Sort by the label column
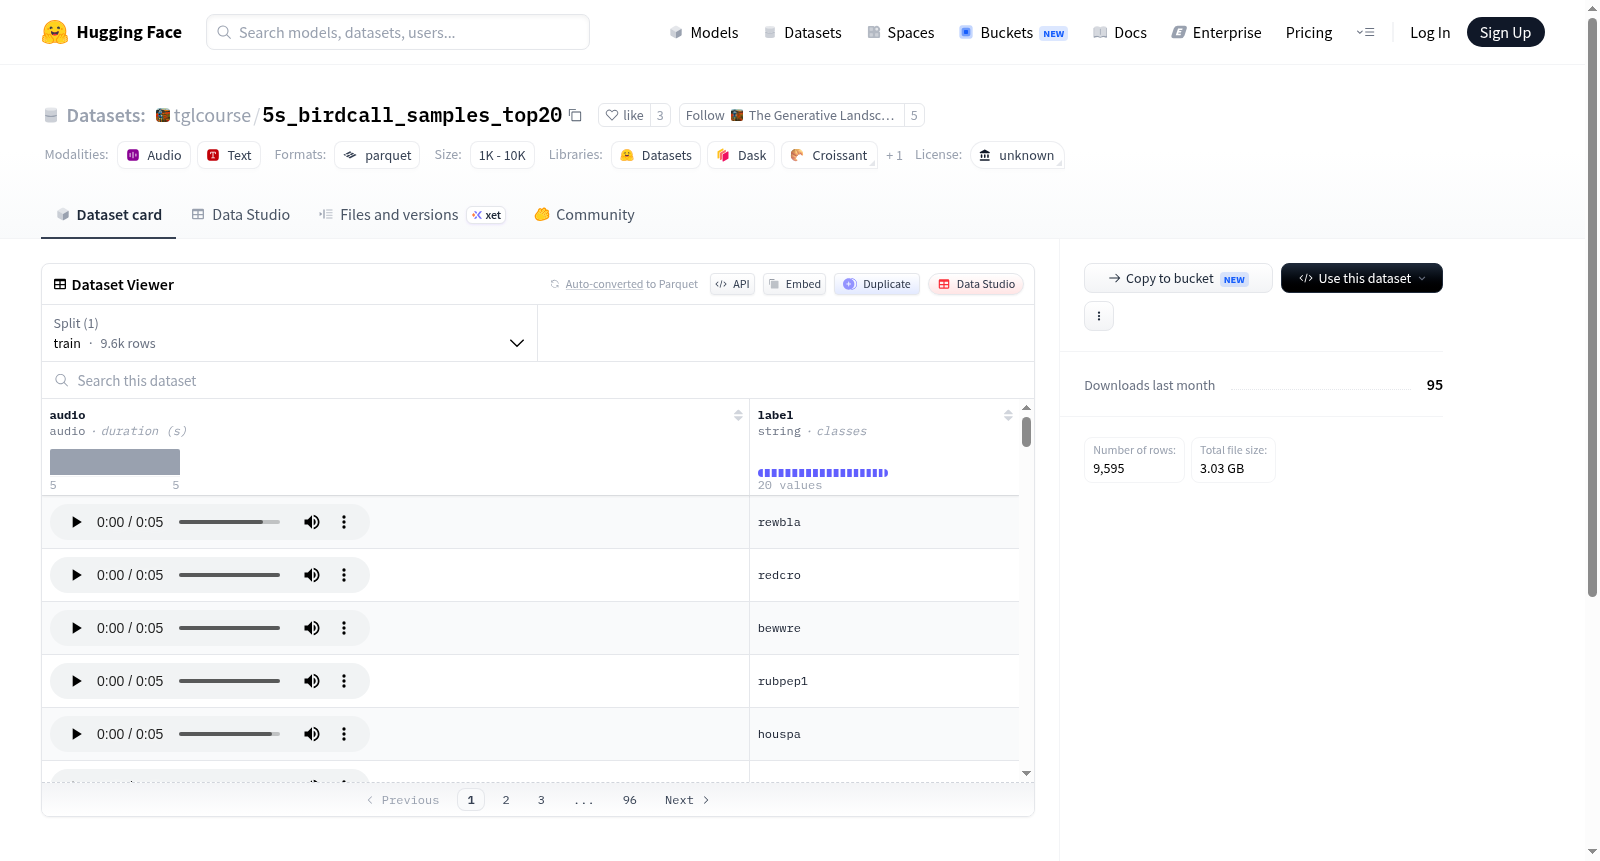The image size is (1600, 861). coord(1008,415)
